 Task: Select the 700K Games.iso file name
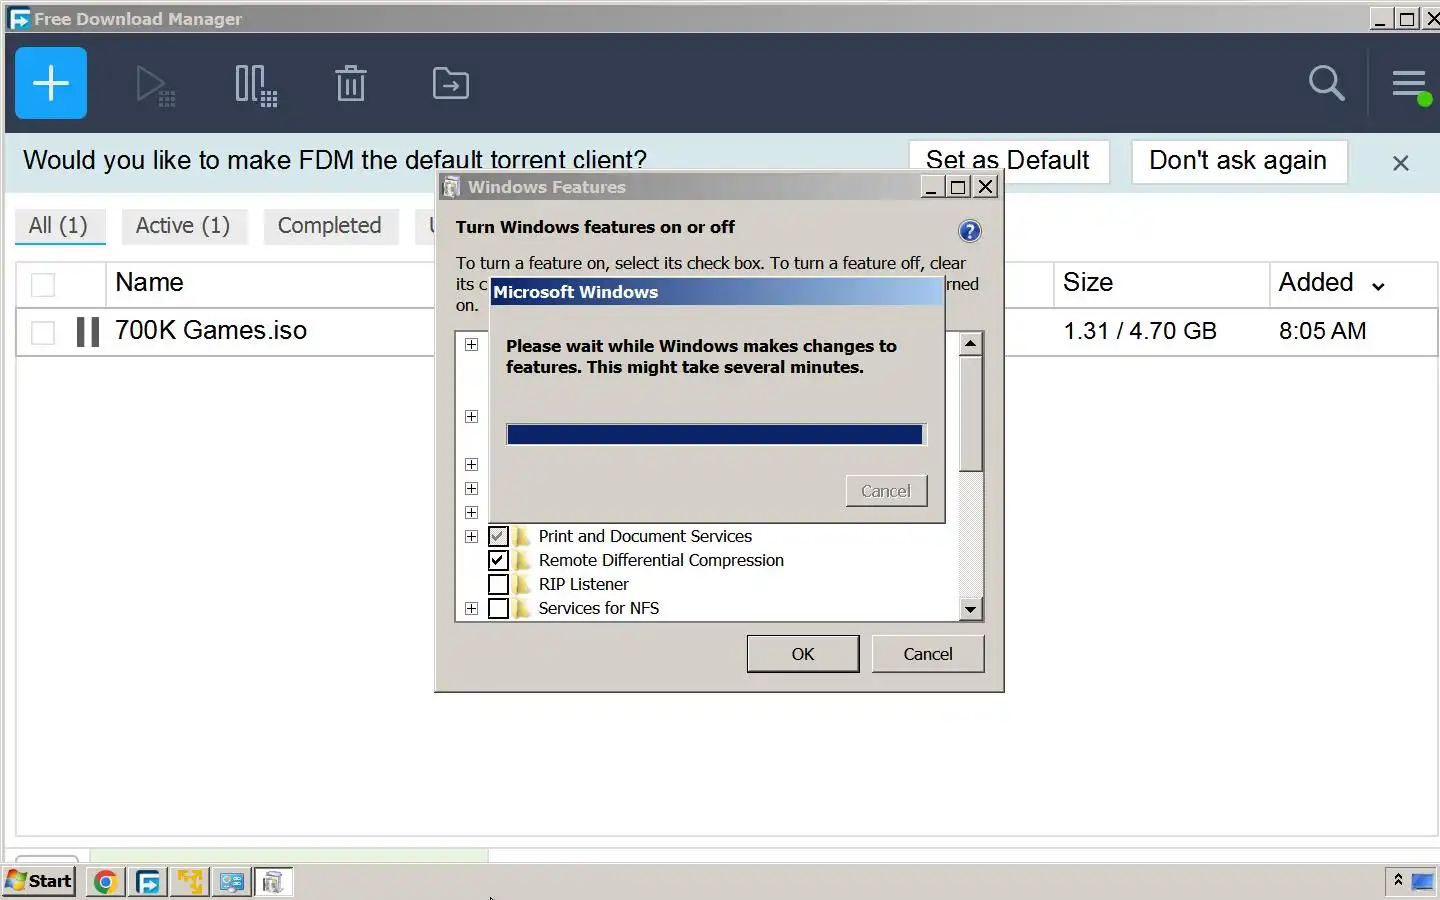click(211, 331)
